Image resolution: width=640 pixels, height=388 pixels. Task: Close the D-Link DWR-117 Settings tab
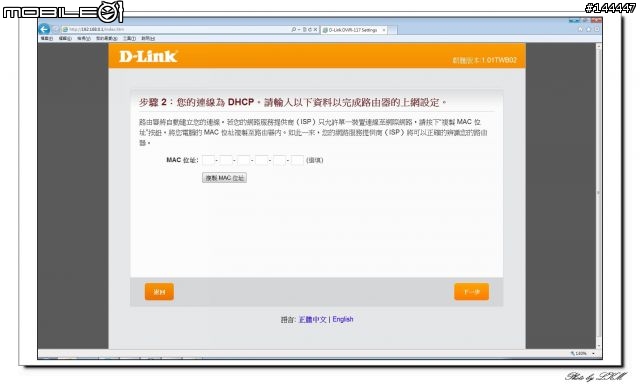[x=384, y=30]
